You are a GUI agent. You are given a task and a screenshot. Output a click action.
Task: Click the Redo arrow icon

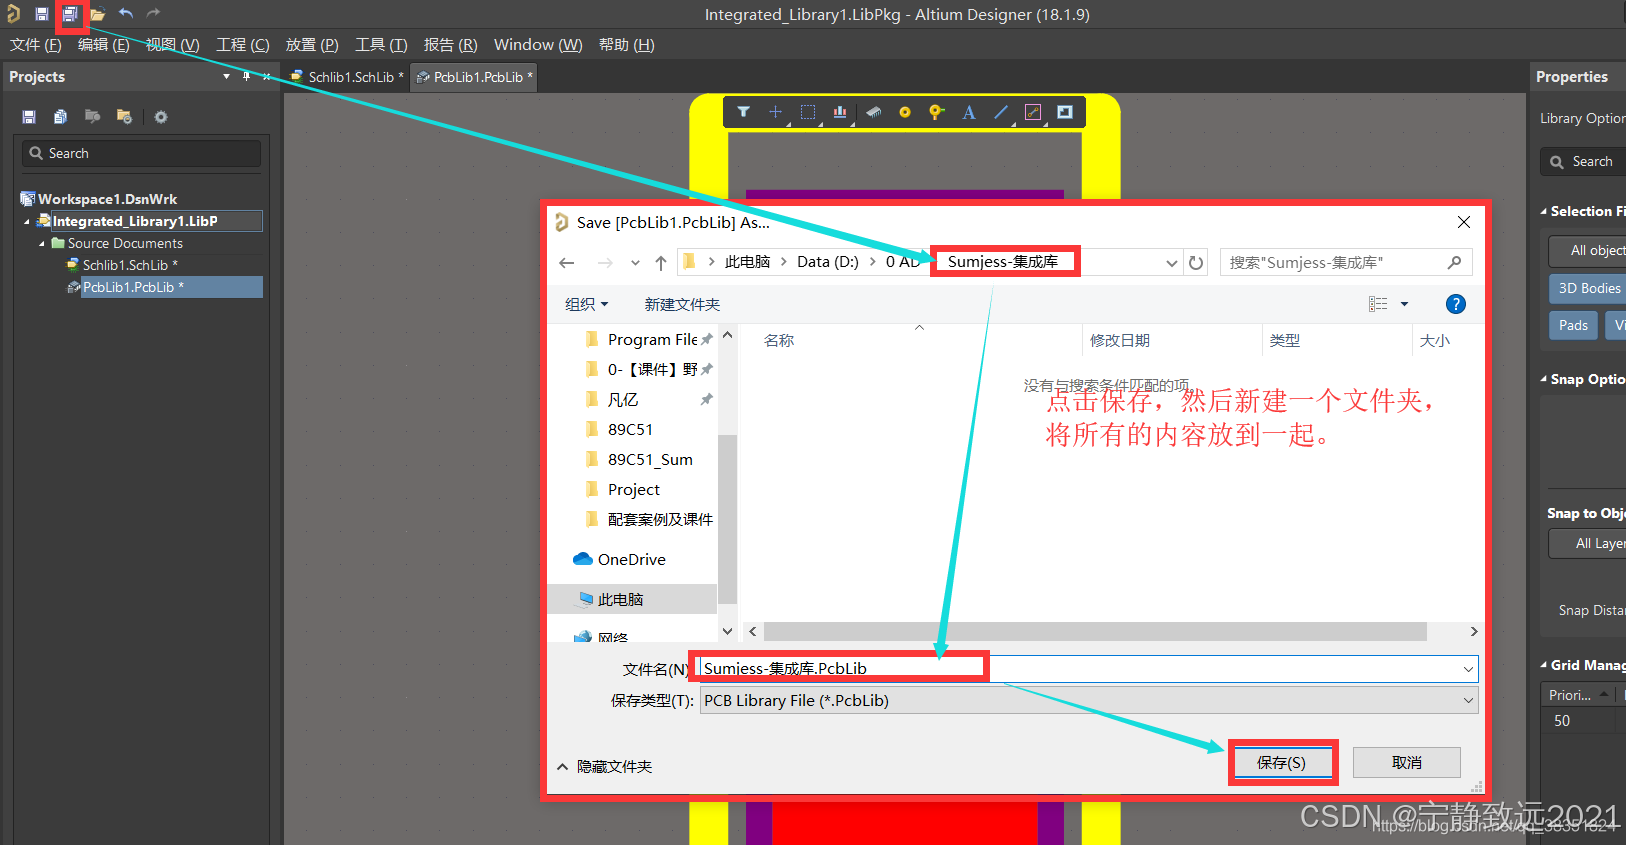coord(153,14)
